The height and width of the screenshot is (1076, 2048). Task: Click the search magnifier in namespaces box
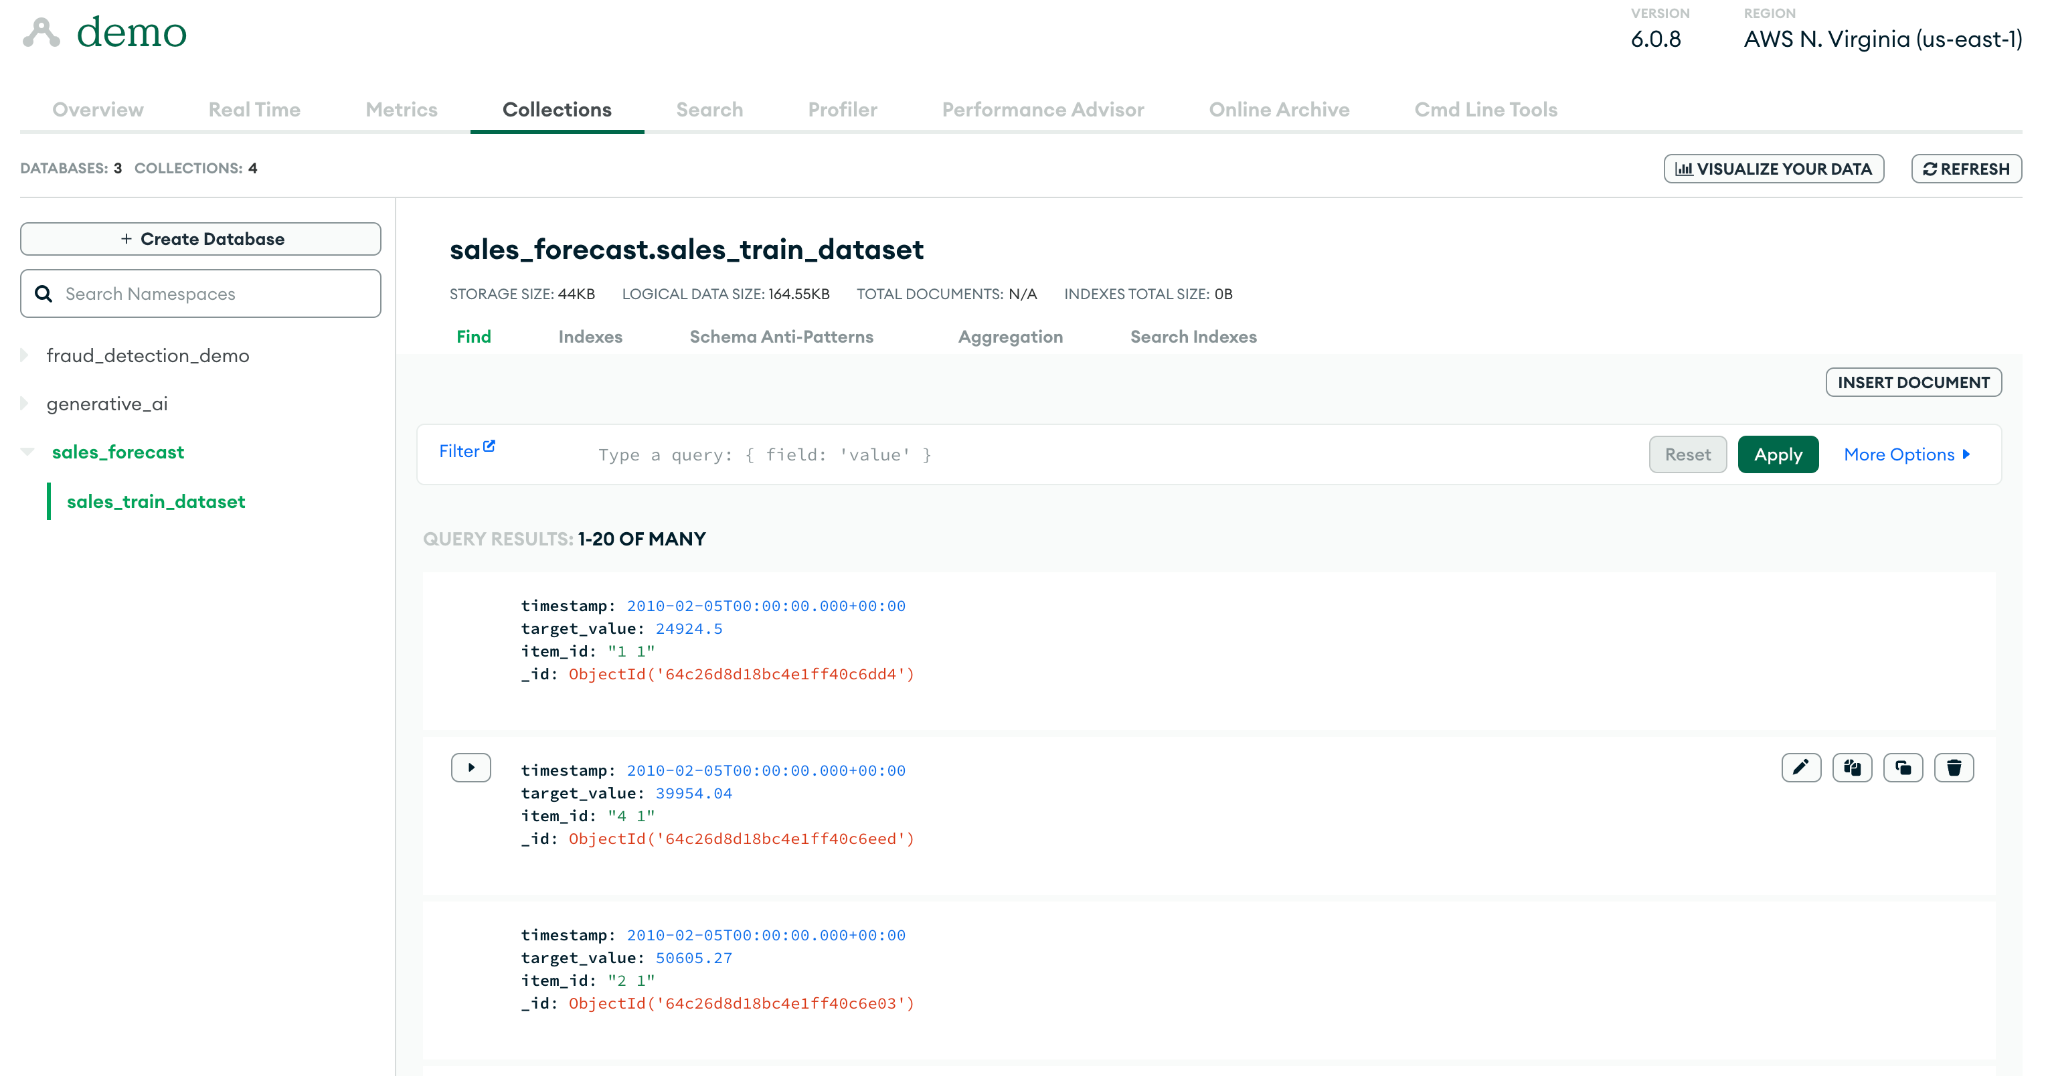point(44,294)
